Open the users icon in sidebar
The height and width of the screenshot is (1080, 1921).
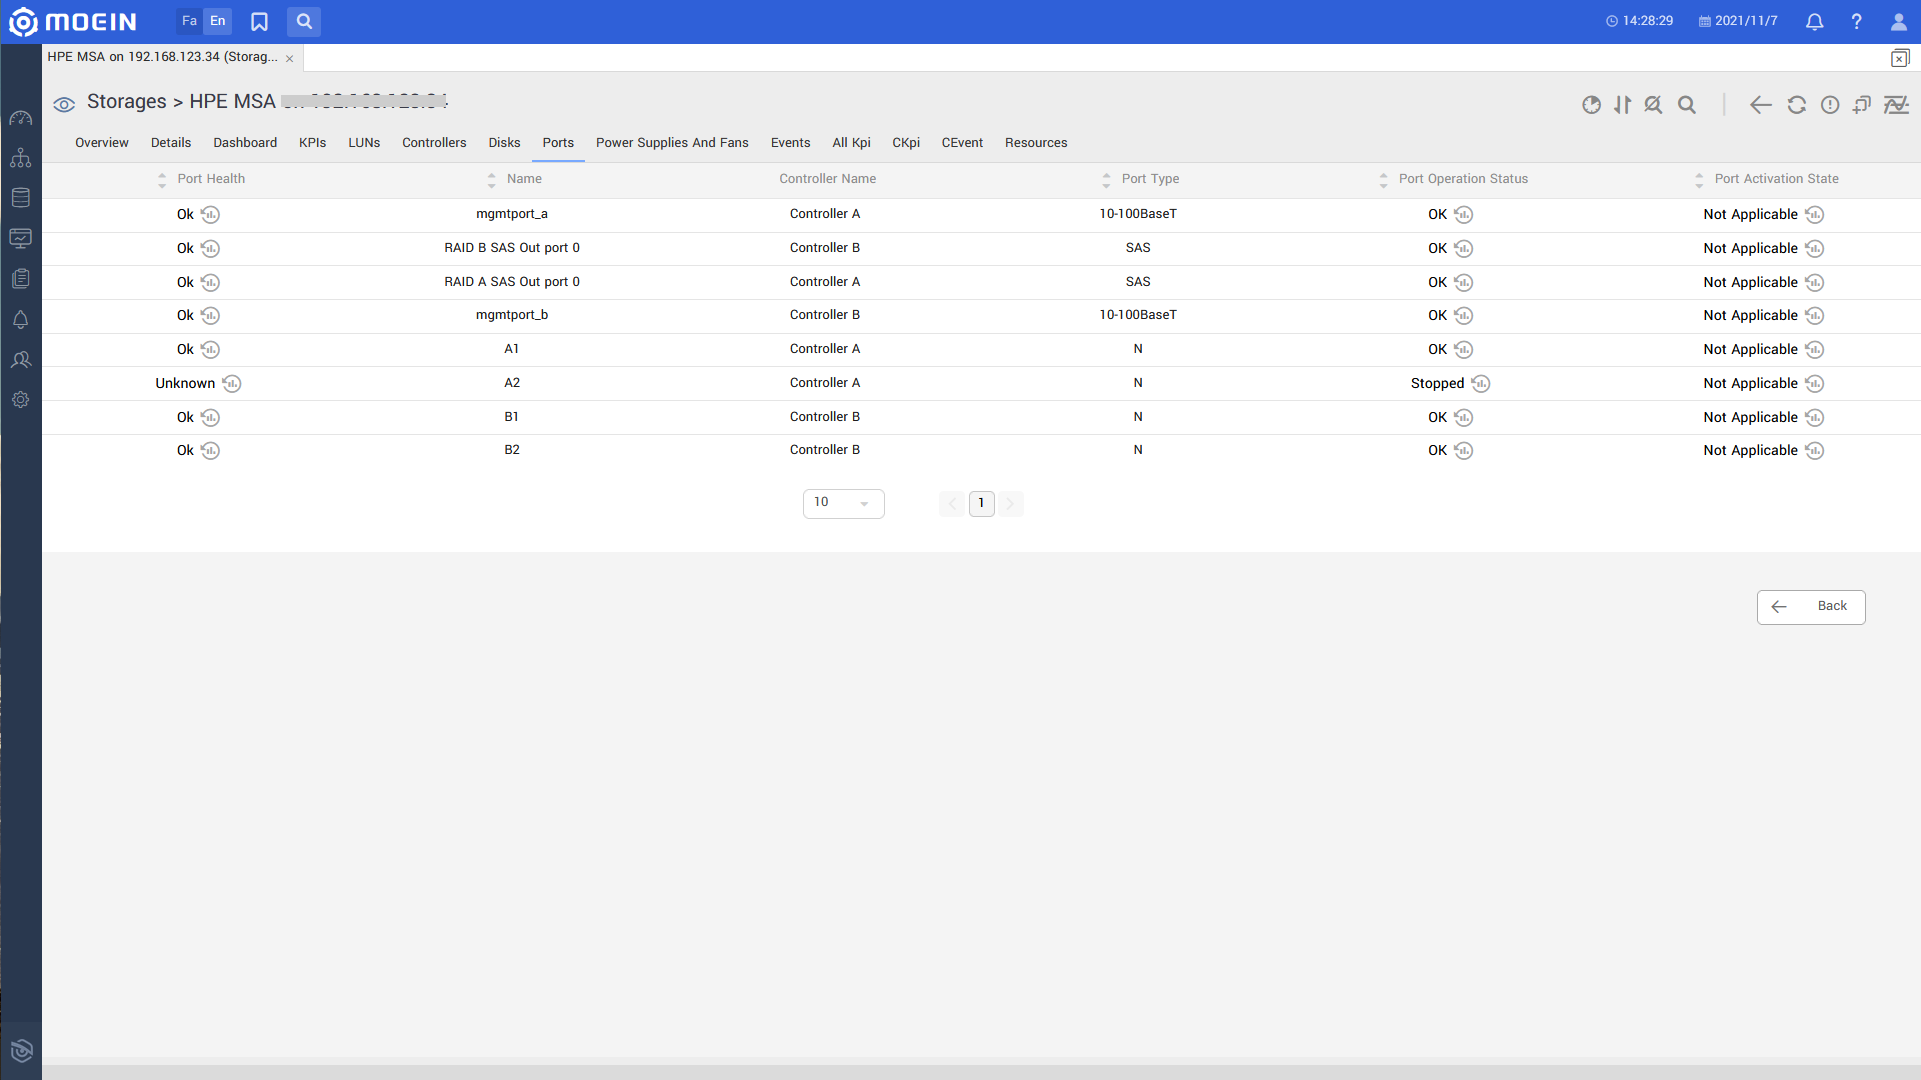pos(21,359)
